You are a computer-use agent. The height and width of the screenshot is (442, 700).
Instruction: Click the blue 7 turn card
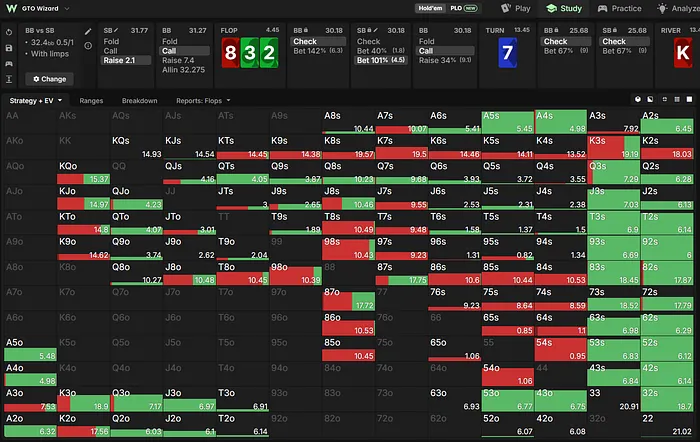pos(508,53)
